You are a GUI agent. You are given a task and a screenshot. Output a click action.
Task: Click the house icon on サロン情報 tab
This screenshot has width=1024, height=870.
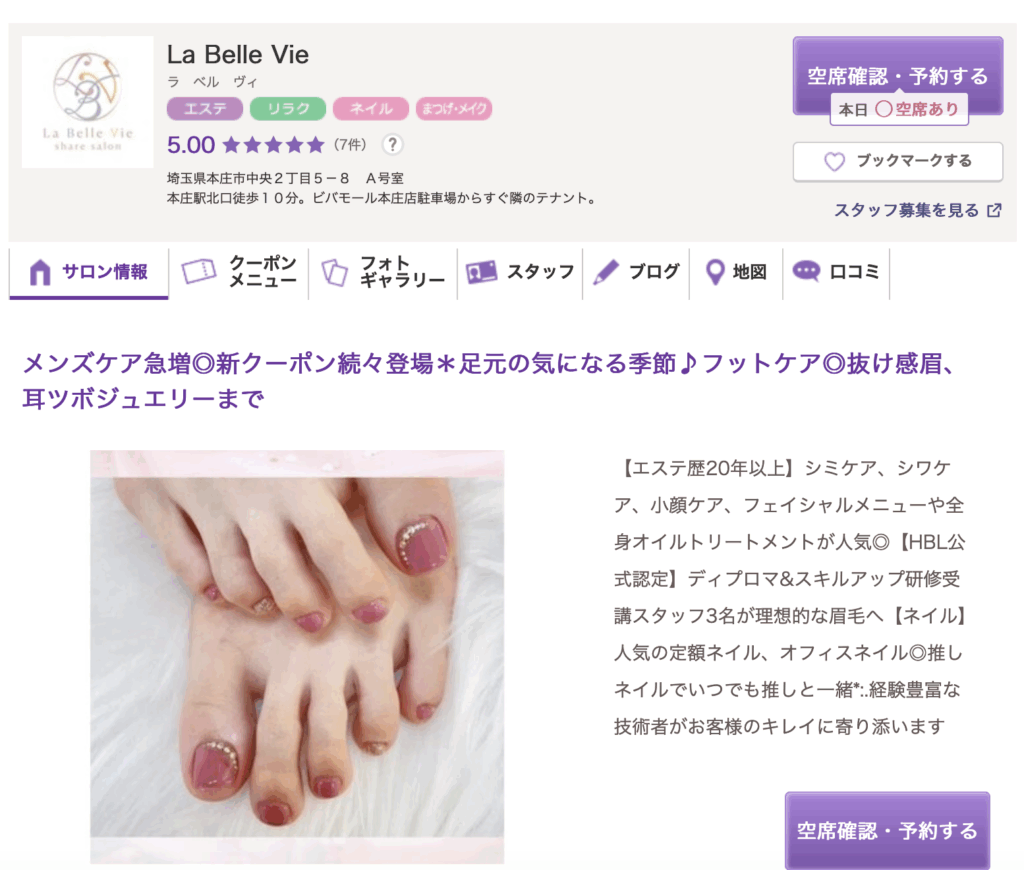[x=40, y=272]
